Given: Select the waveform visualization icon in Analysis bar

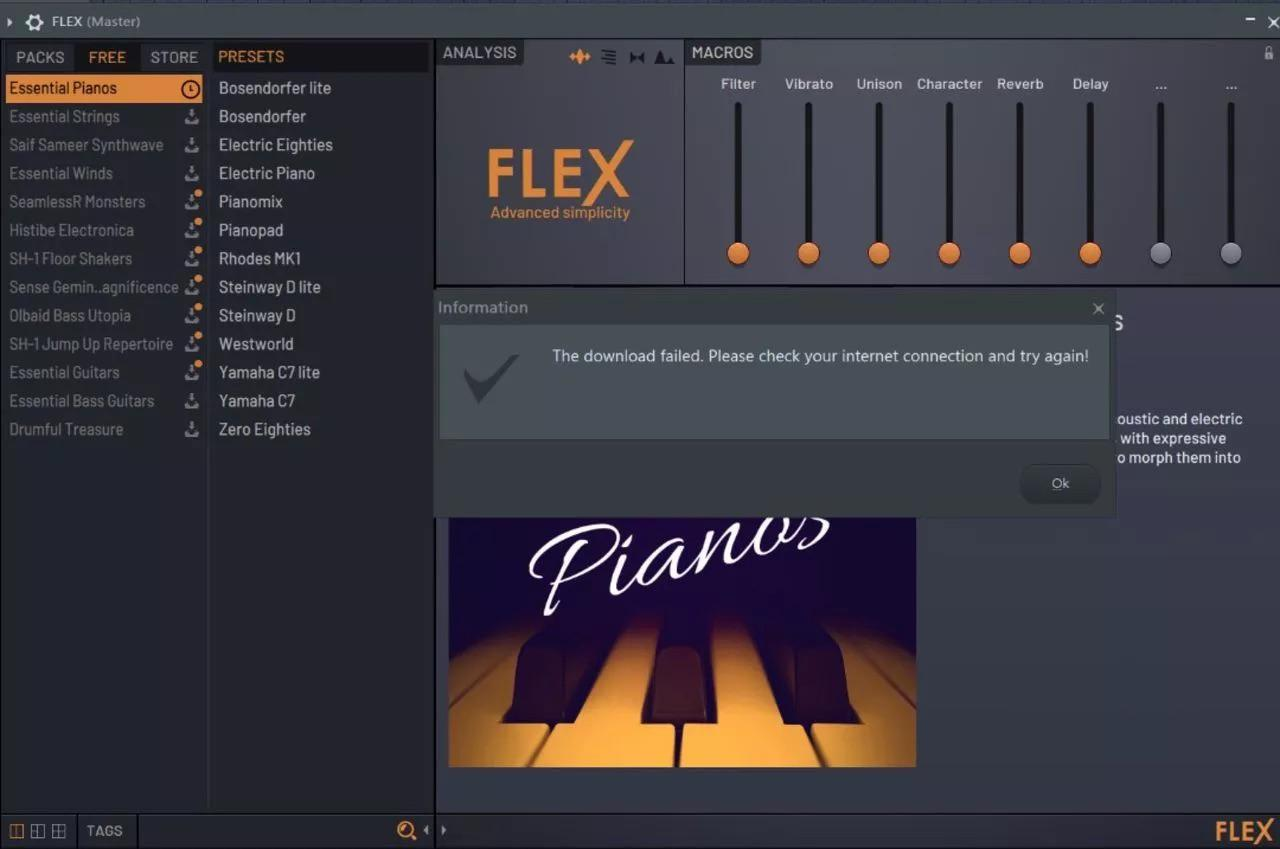Looking at the screenshot, I should click(x=580, y=57).
